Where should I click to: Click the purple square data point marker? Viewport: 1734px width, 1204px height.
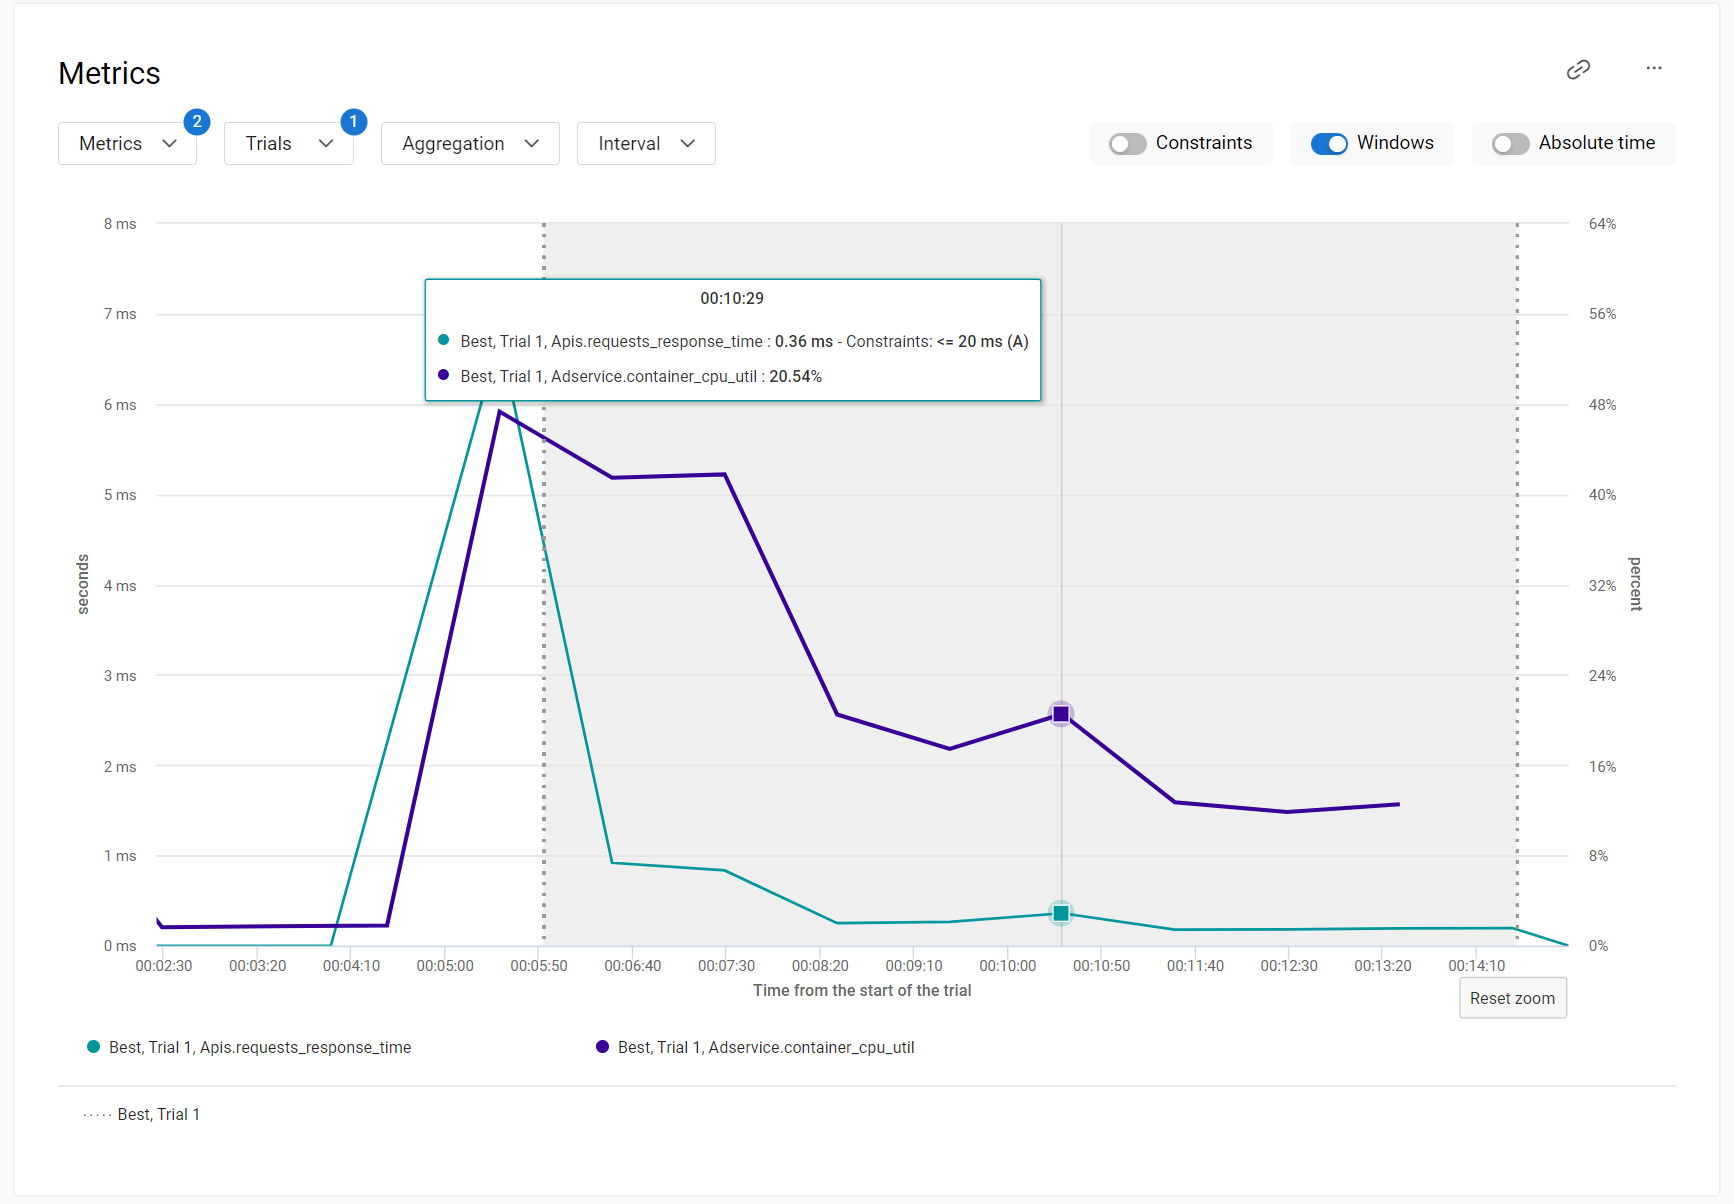tap(1061, 714)
